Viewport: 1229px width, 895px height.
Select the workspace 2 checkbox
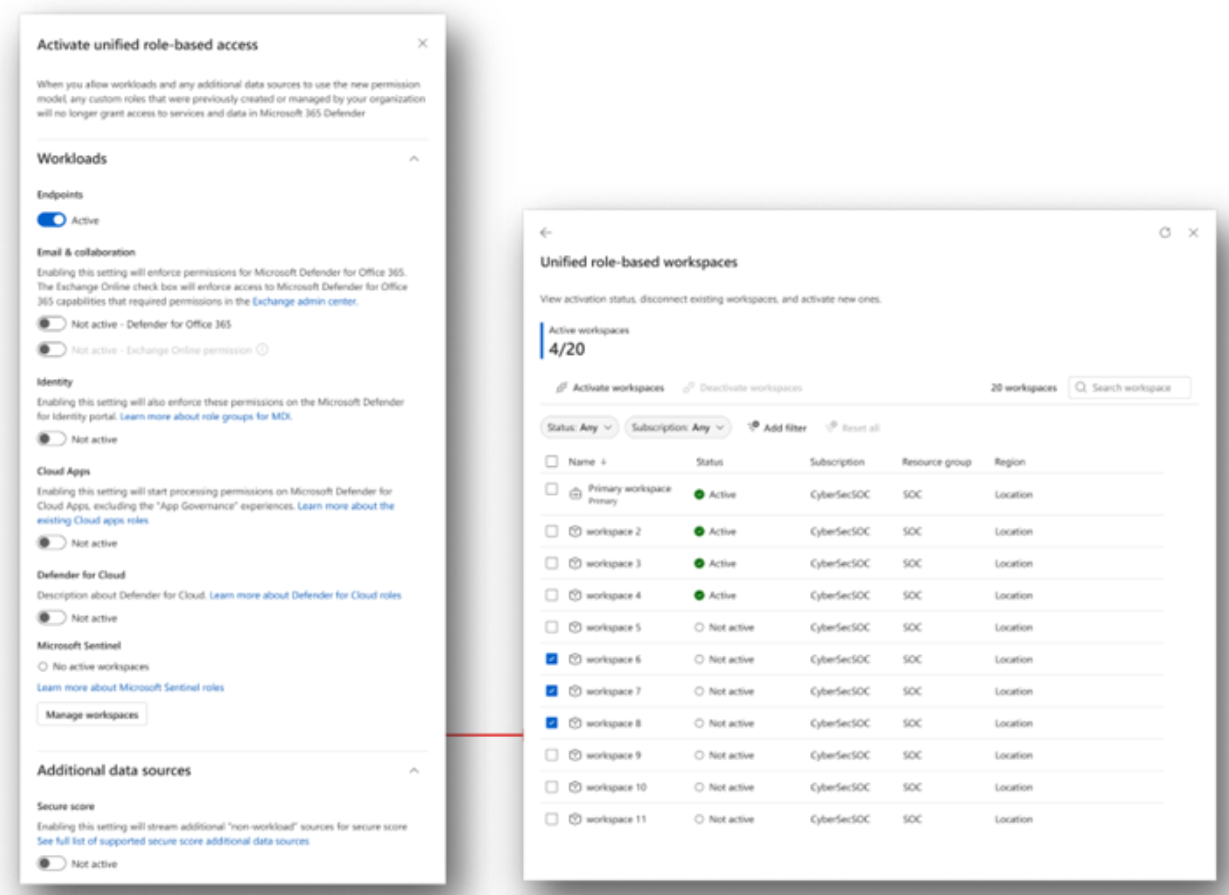[552, 532]
